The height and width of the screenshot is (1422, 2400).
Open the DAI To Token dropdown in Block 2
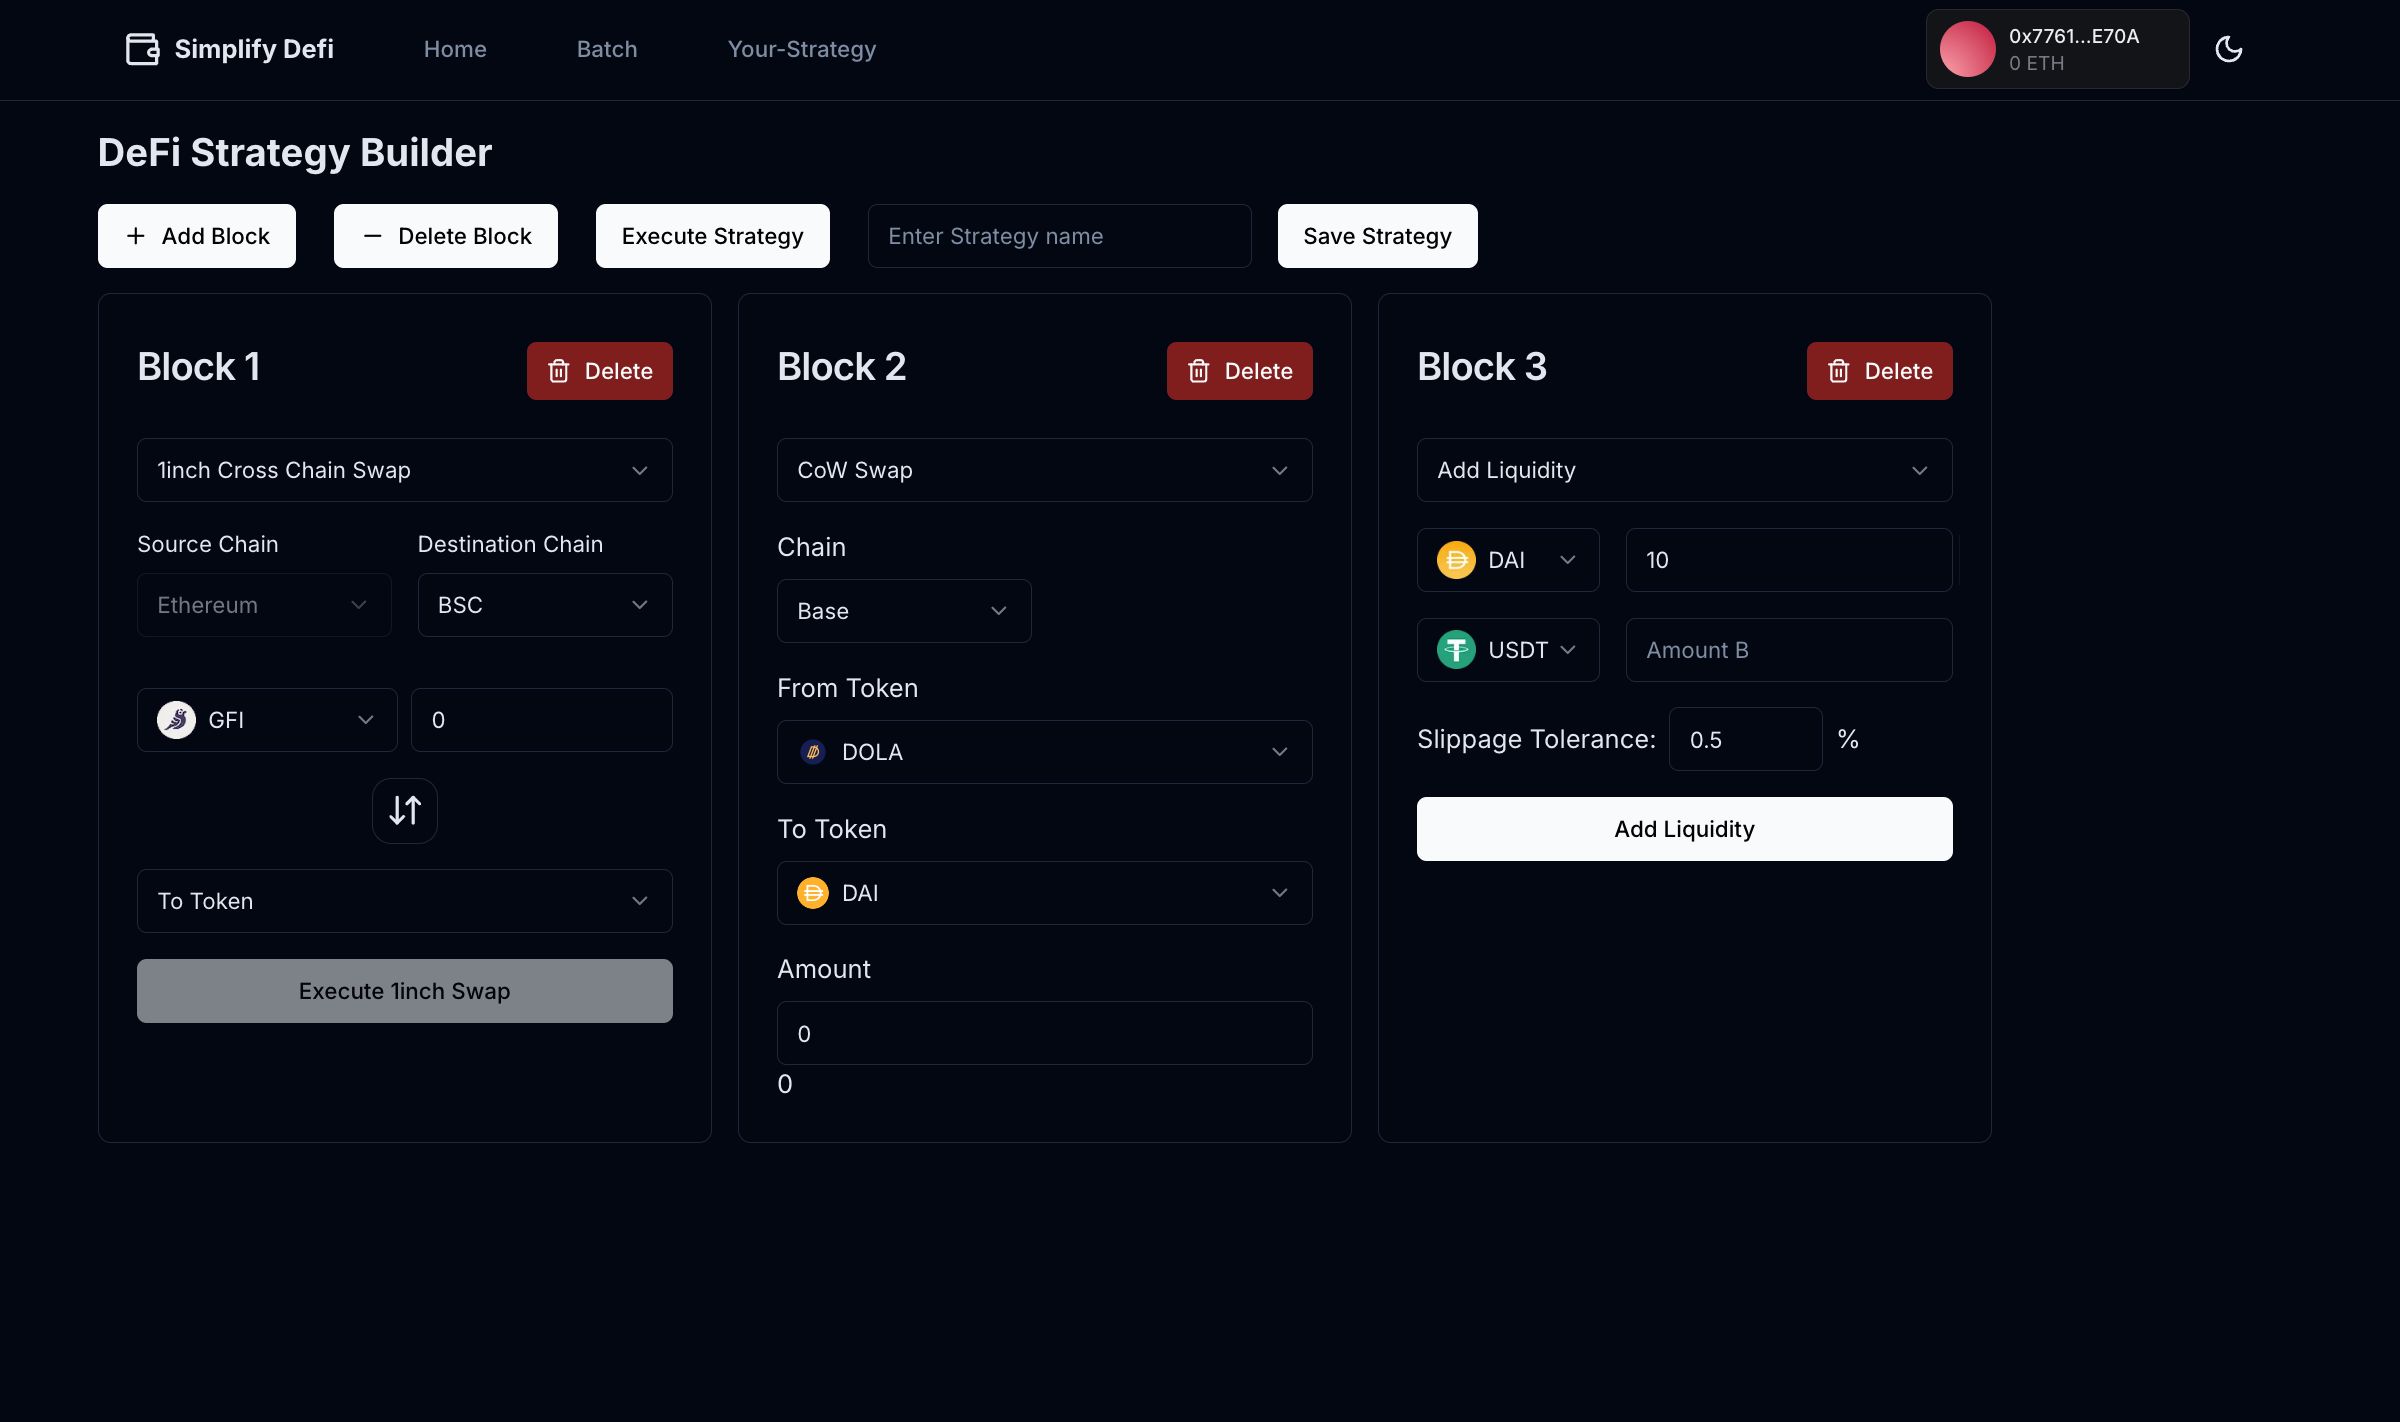[1045, 893]
